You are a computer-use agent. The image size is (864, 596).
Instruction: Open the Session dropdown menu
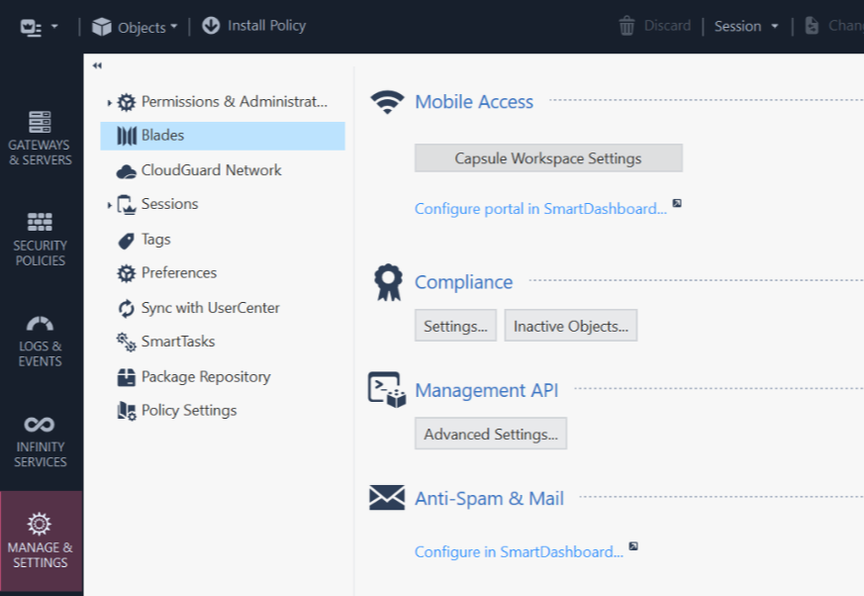(x=746, y=26)
